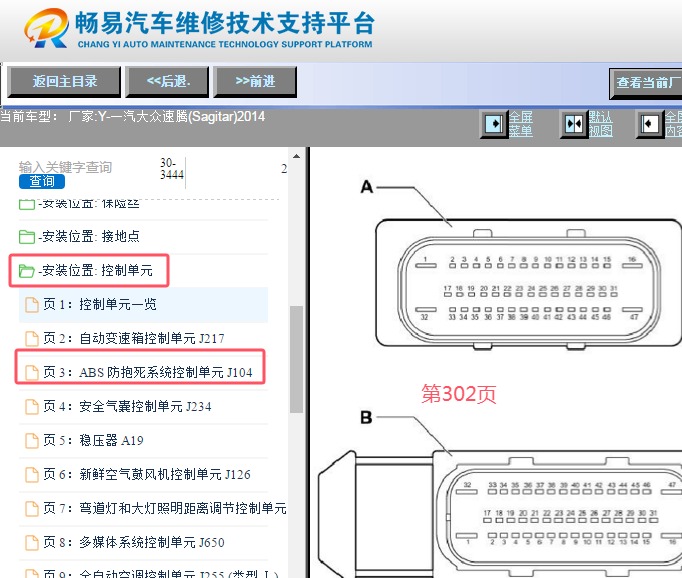This screenshot has width=682, height=578.
Task: Click the page icon of 页 1
Action: 32,305
